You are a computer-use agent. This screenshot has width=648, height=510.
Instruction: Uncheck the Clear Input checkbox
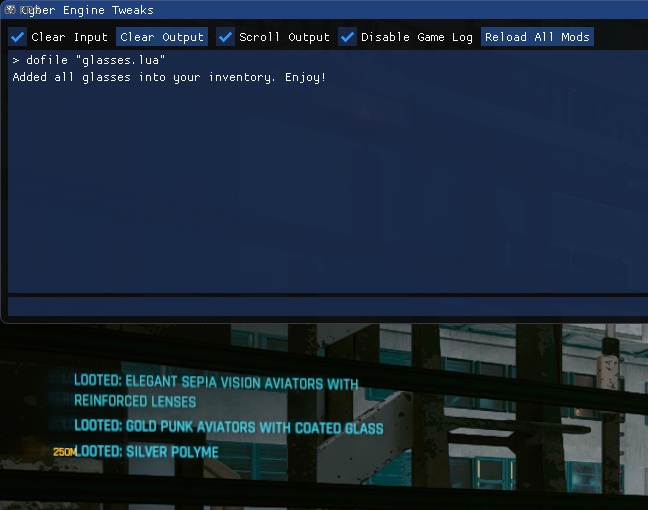click(18, 37)
